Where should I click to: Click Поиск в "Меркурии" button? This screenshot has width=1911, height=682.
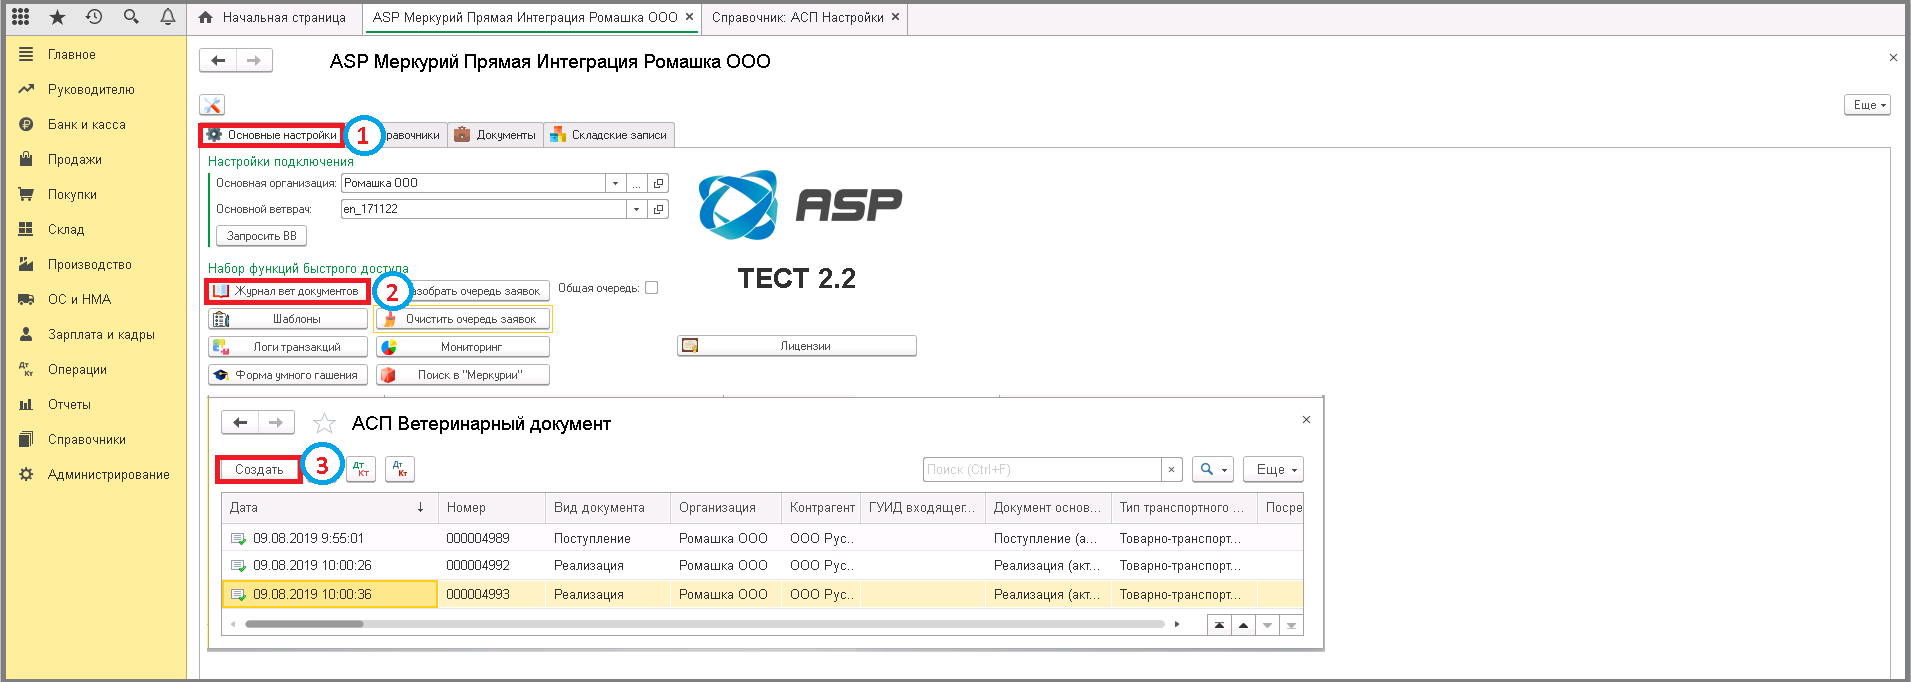point(463,375)
